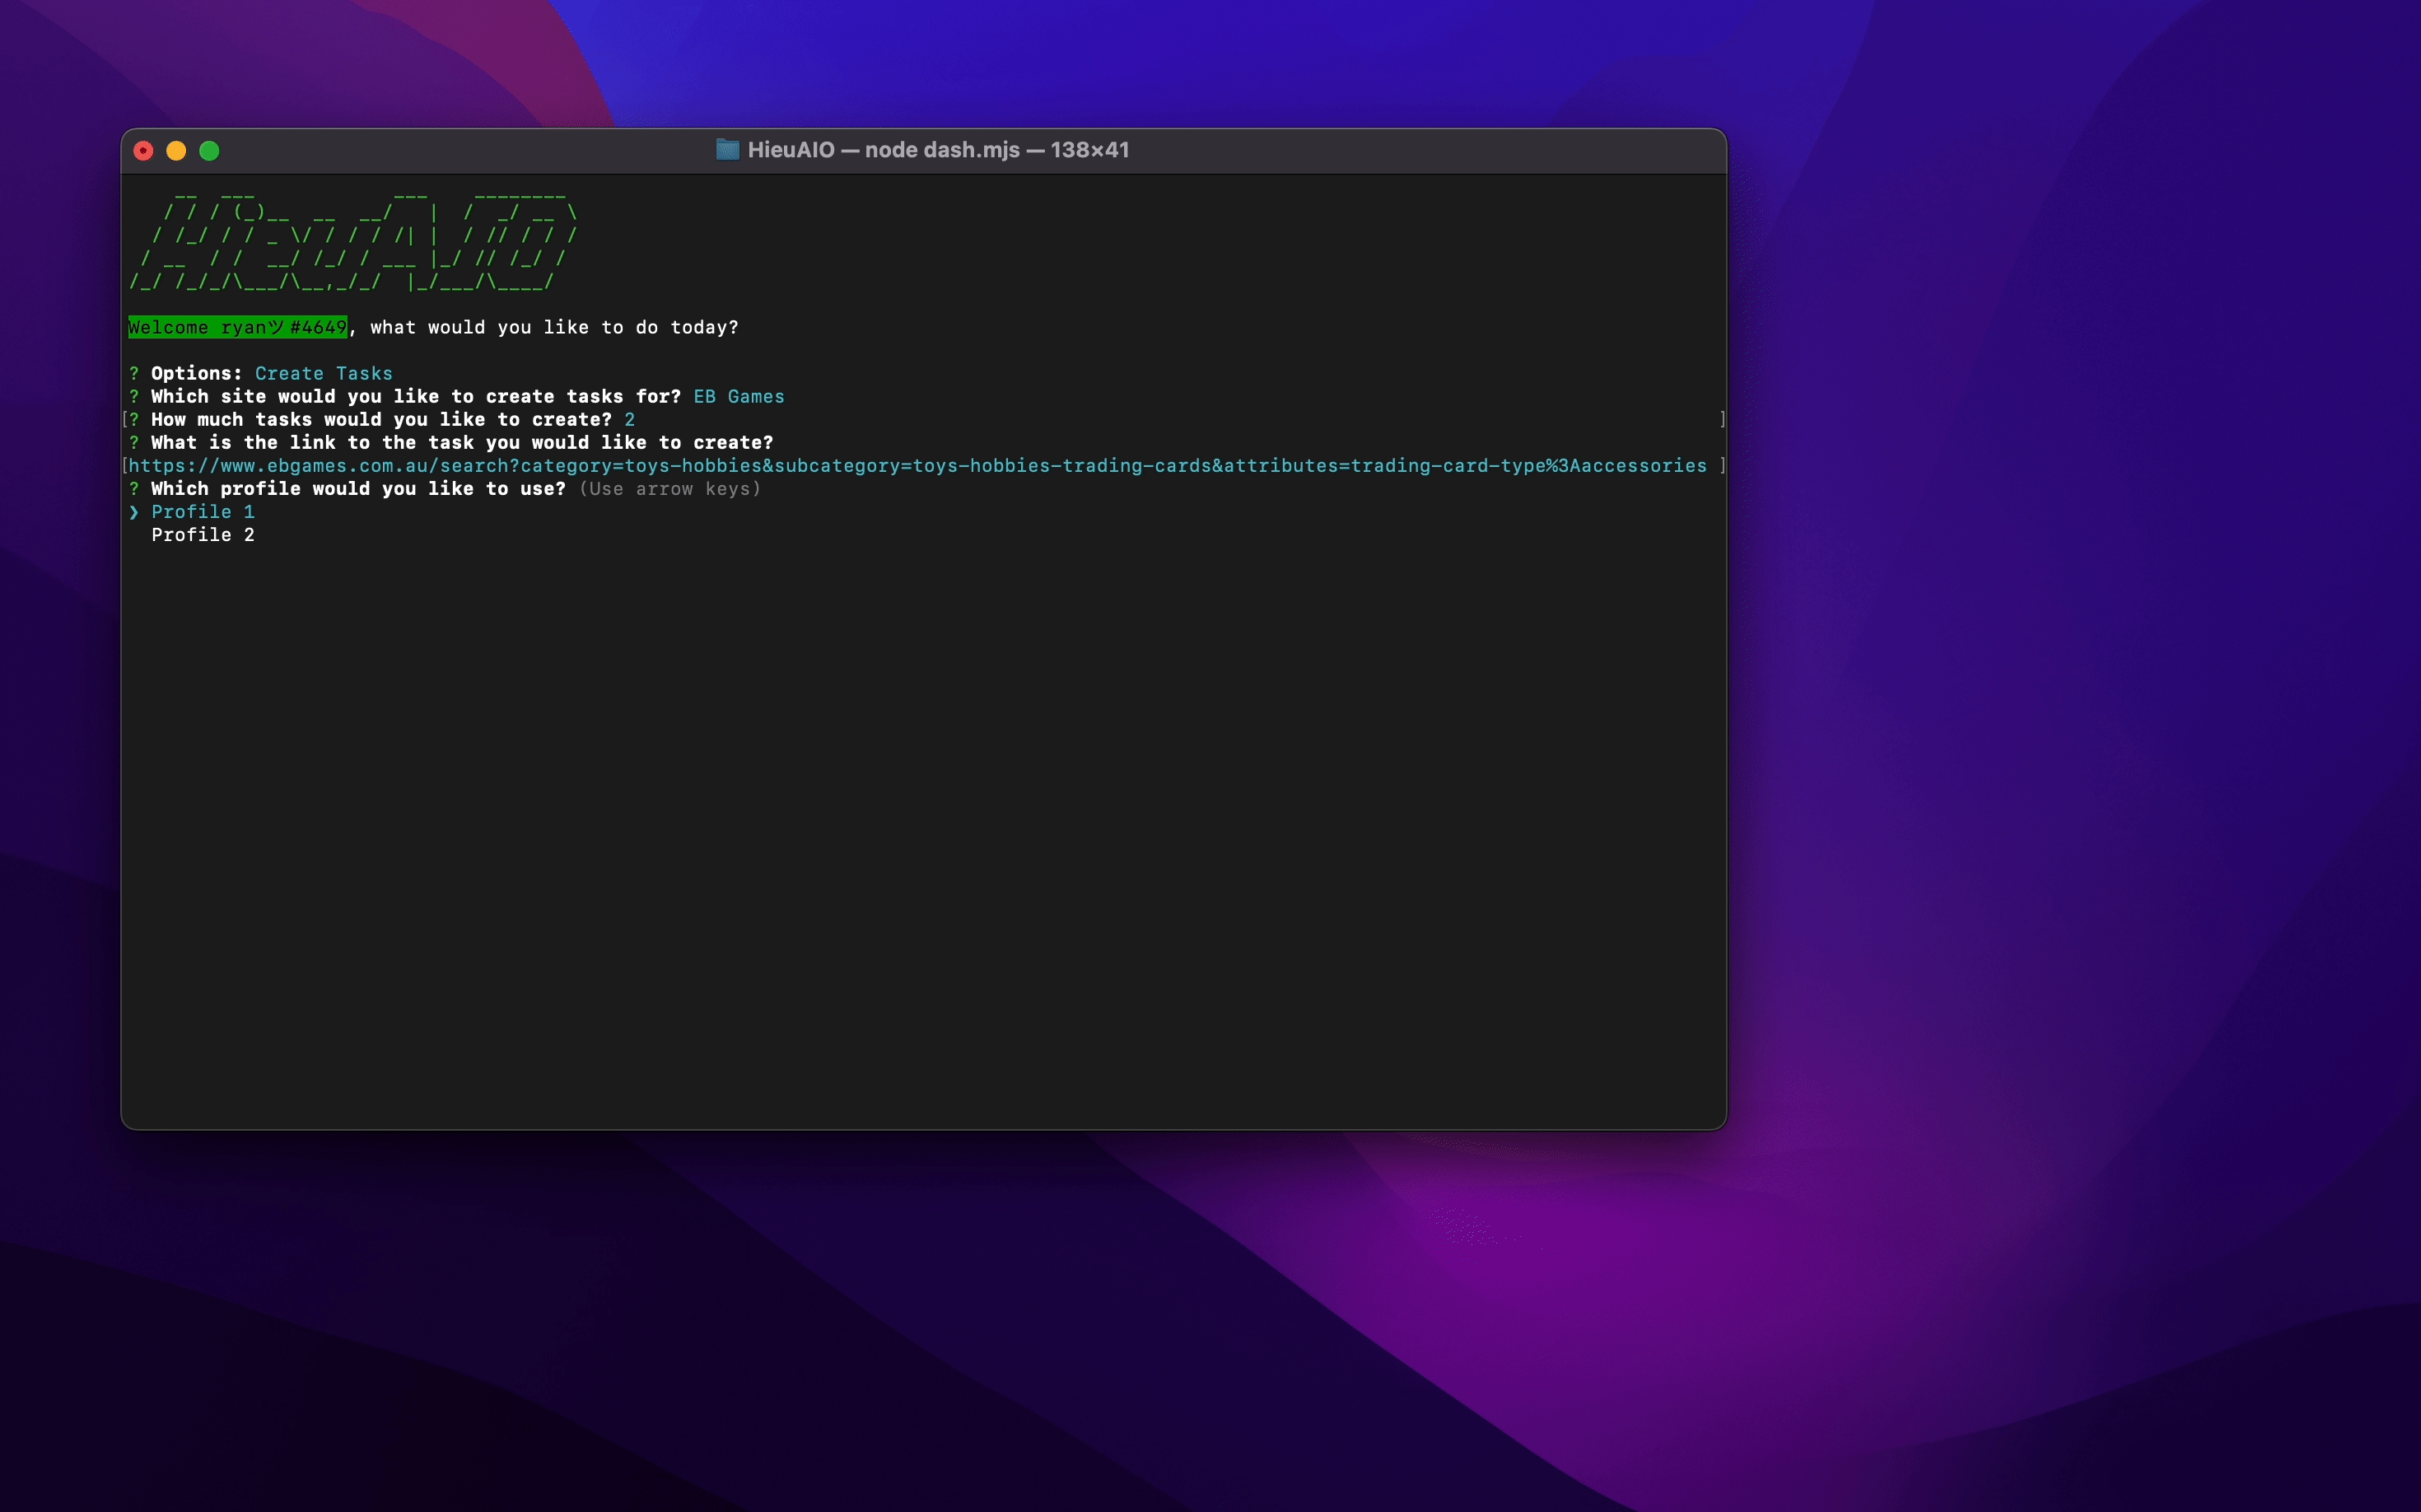Click the ebgames.com.au search URL

917,466
